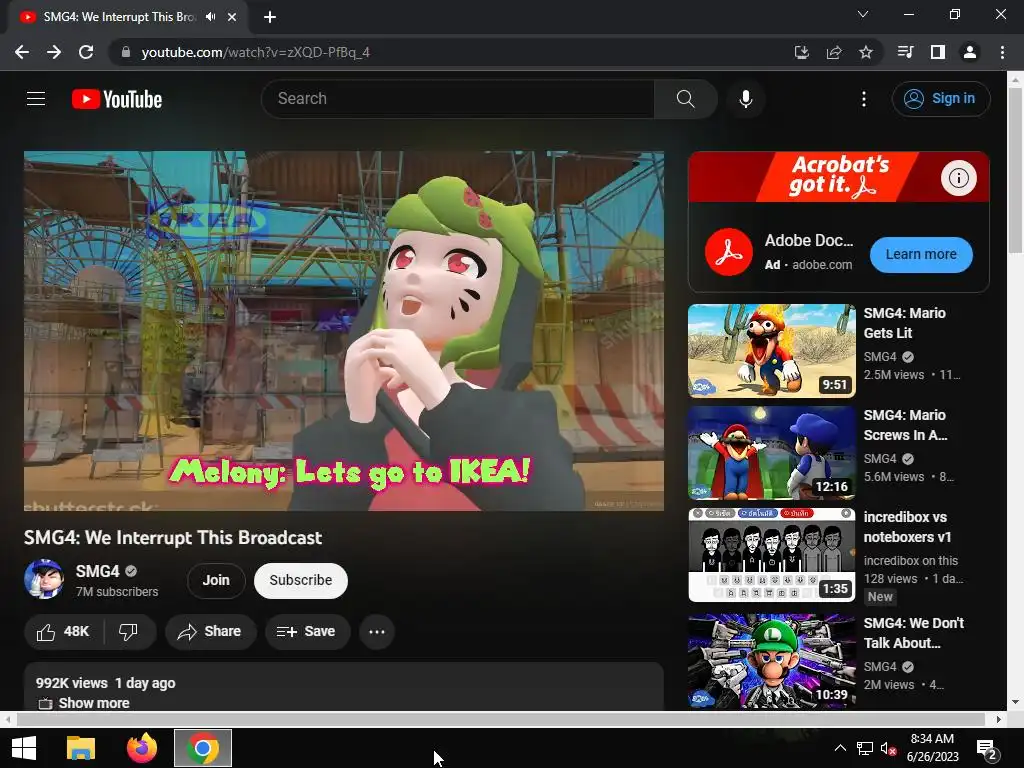Image resolution: width=1024 pixels, height=768 pixels.
Task: Open adobe.com ad link
Action: click(x=822, y=264)
